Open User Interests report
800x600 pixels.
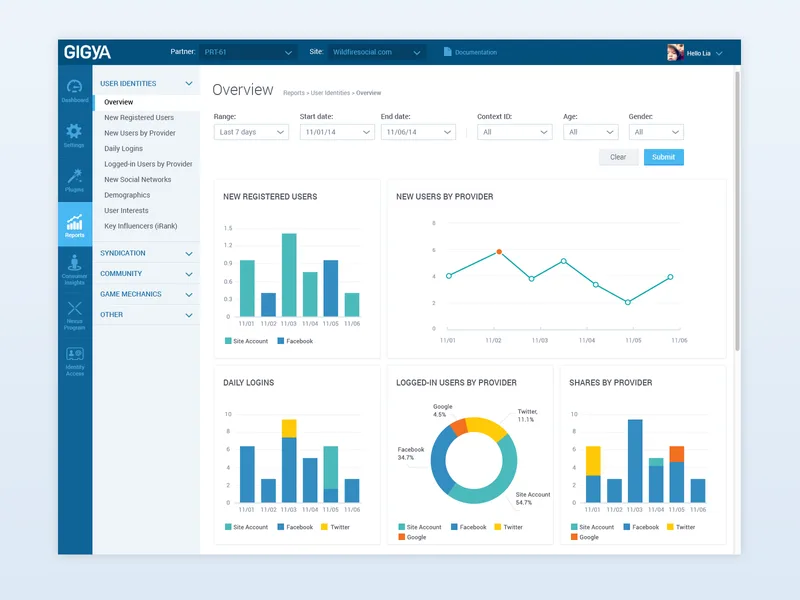pos(126,210)
